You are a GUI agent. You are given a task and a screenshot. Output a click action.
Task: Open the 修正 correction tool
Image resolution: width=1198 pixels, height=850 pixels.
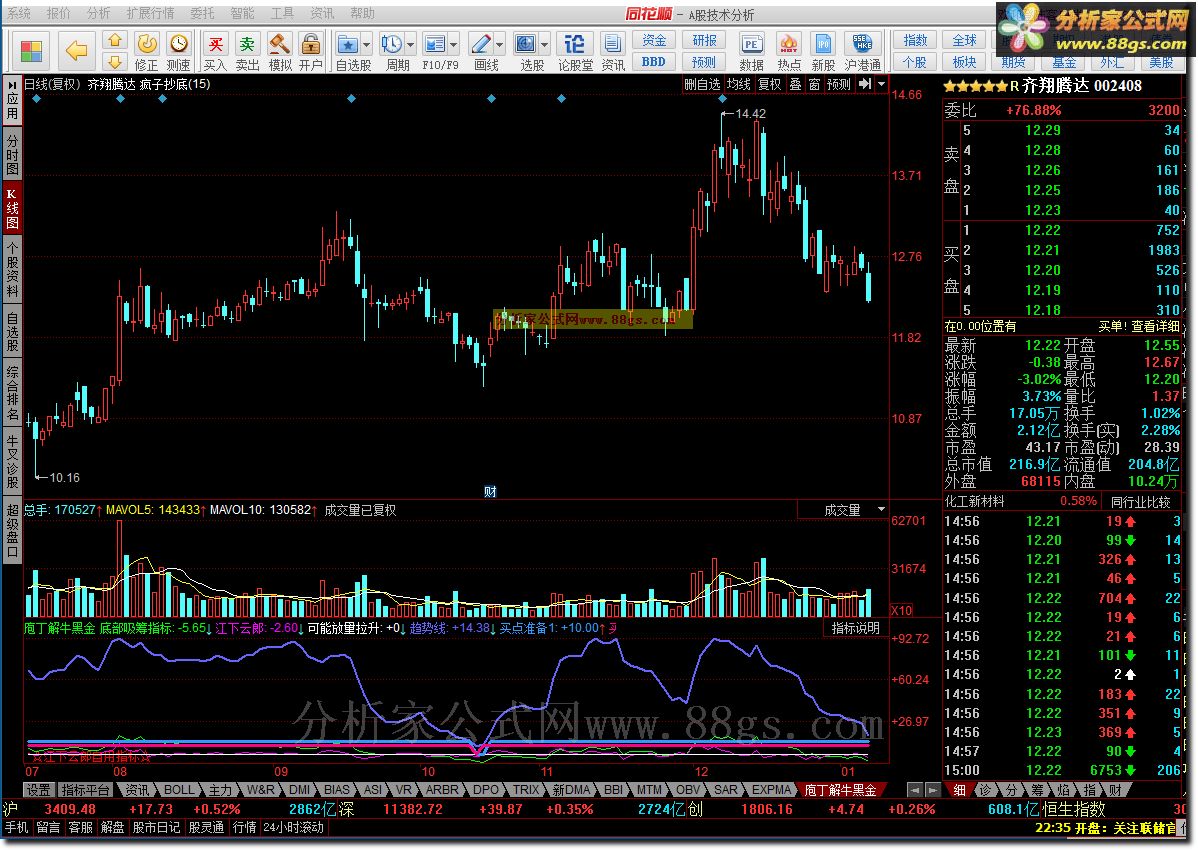click(x=146, y=52)
